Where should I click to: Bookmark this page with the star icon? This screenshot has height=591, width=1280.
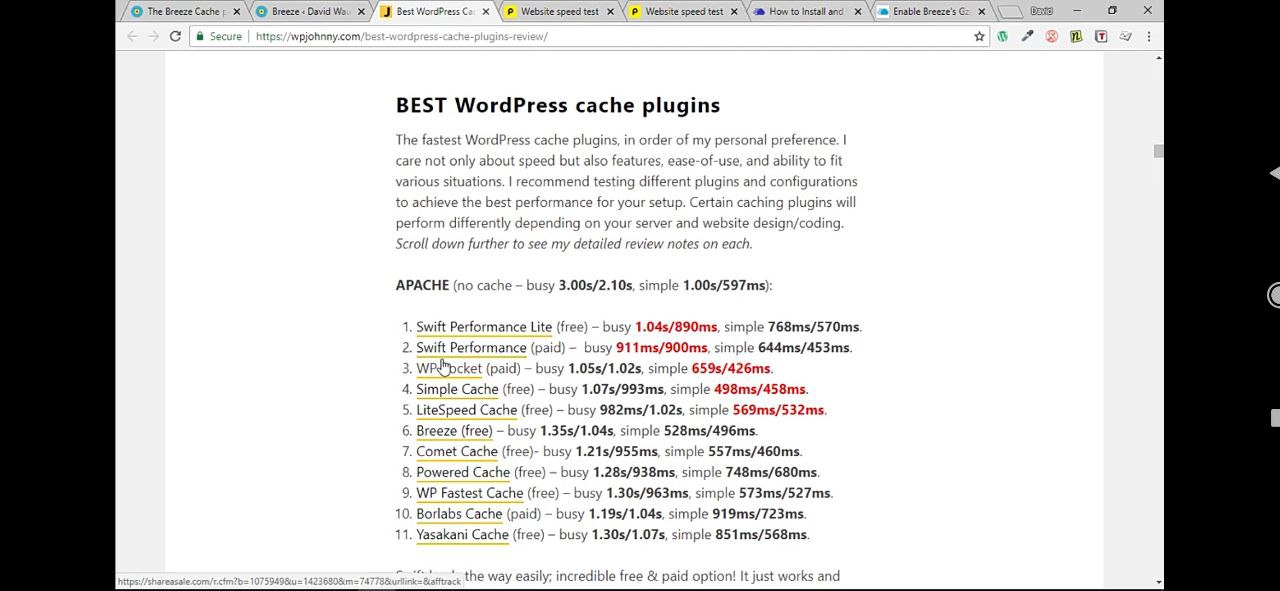pyautogui.click(x=979, y=36)
